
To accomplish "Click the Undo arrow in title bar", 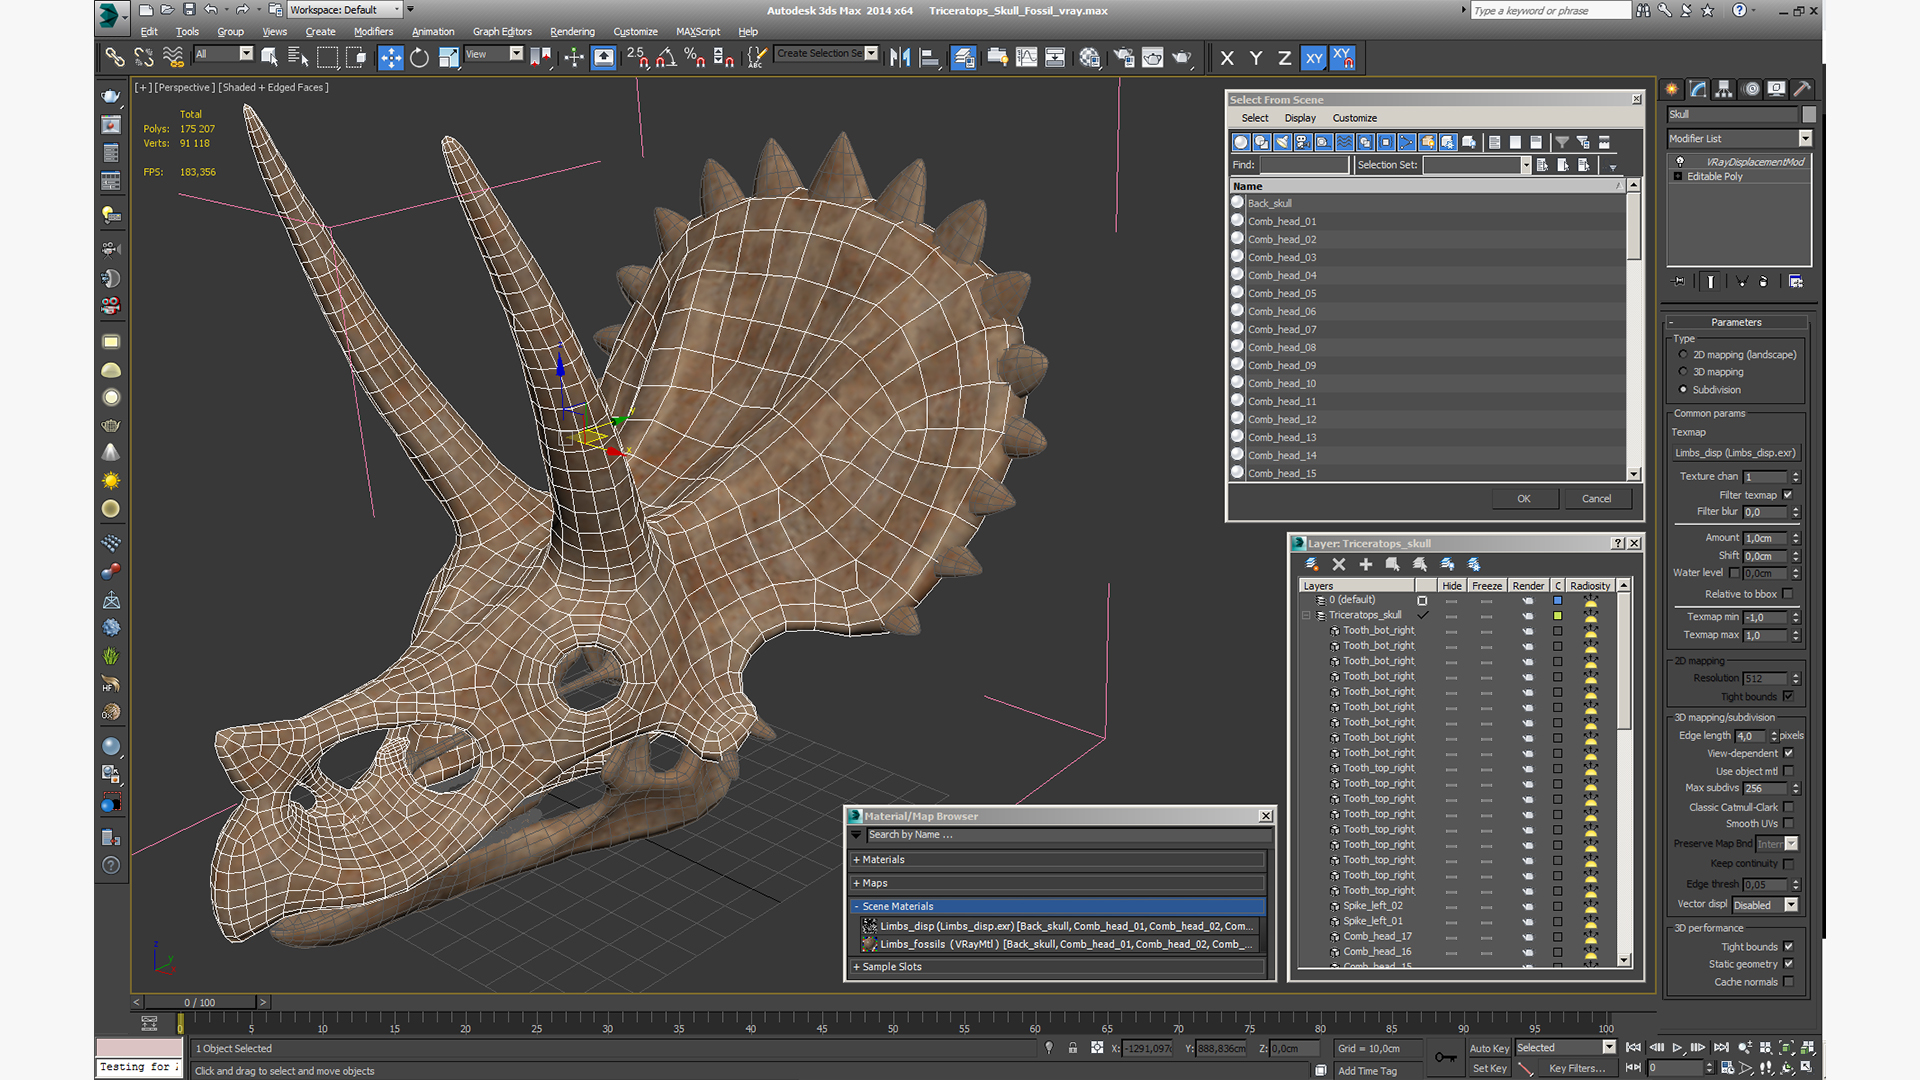I will [210, 10].
